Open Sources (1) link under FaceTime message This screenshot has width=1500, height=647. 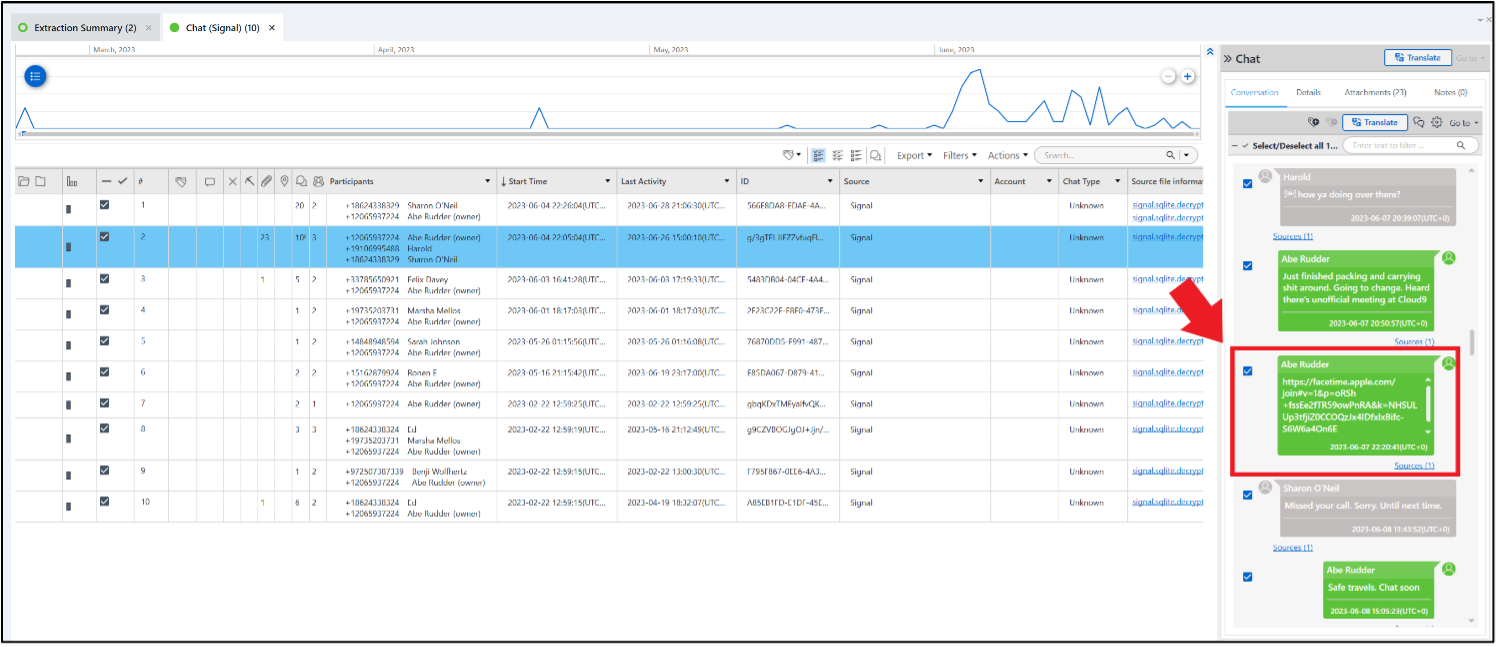(1414, 466)
